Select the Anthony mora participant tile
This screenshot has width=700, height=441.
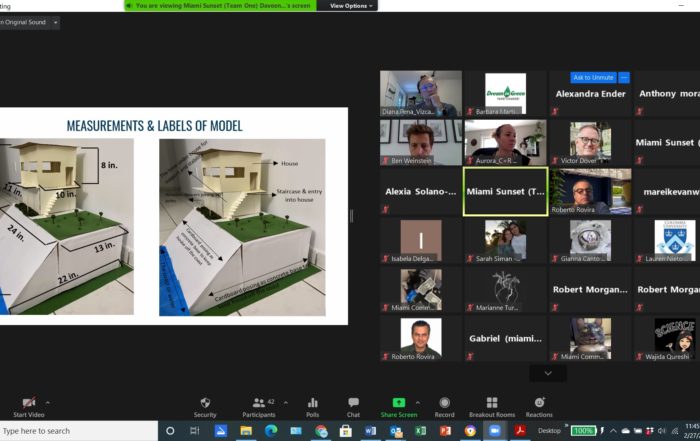667,94
